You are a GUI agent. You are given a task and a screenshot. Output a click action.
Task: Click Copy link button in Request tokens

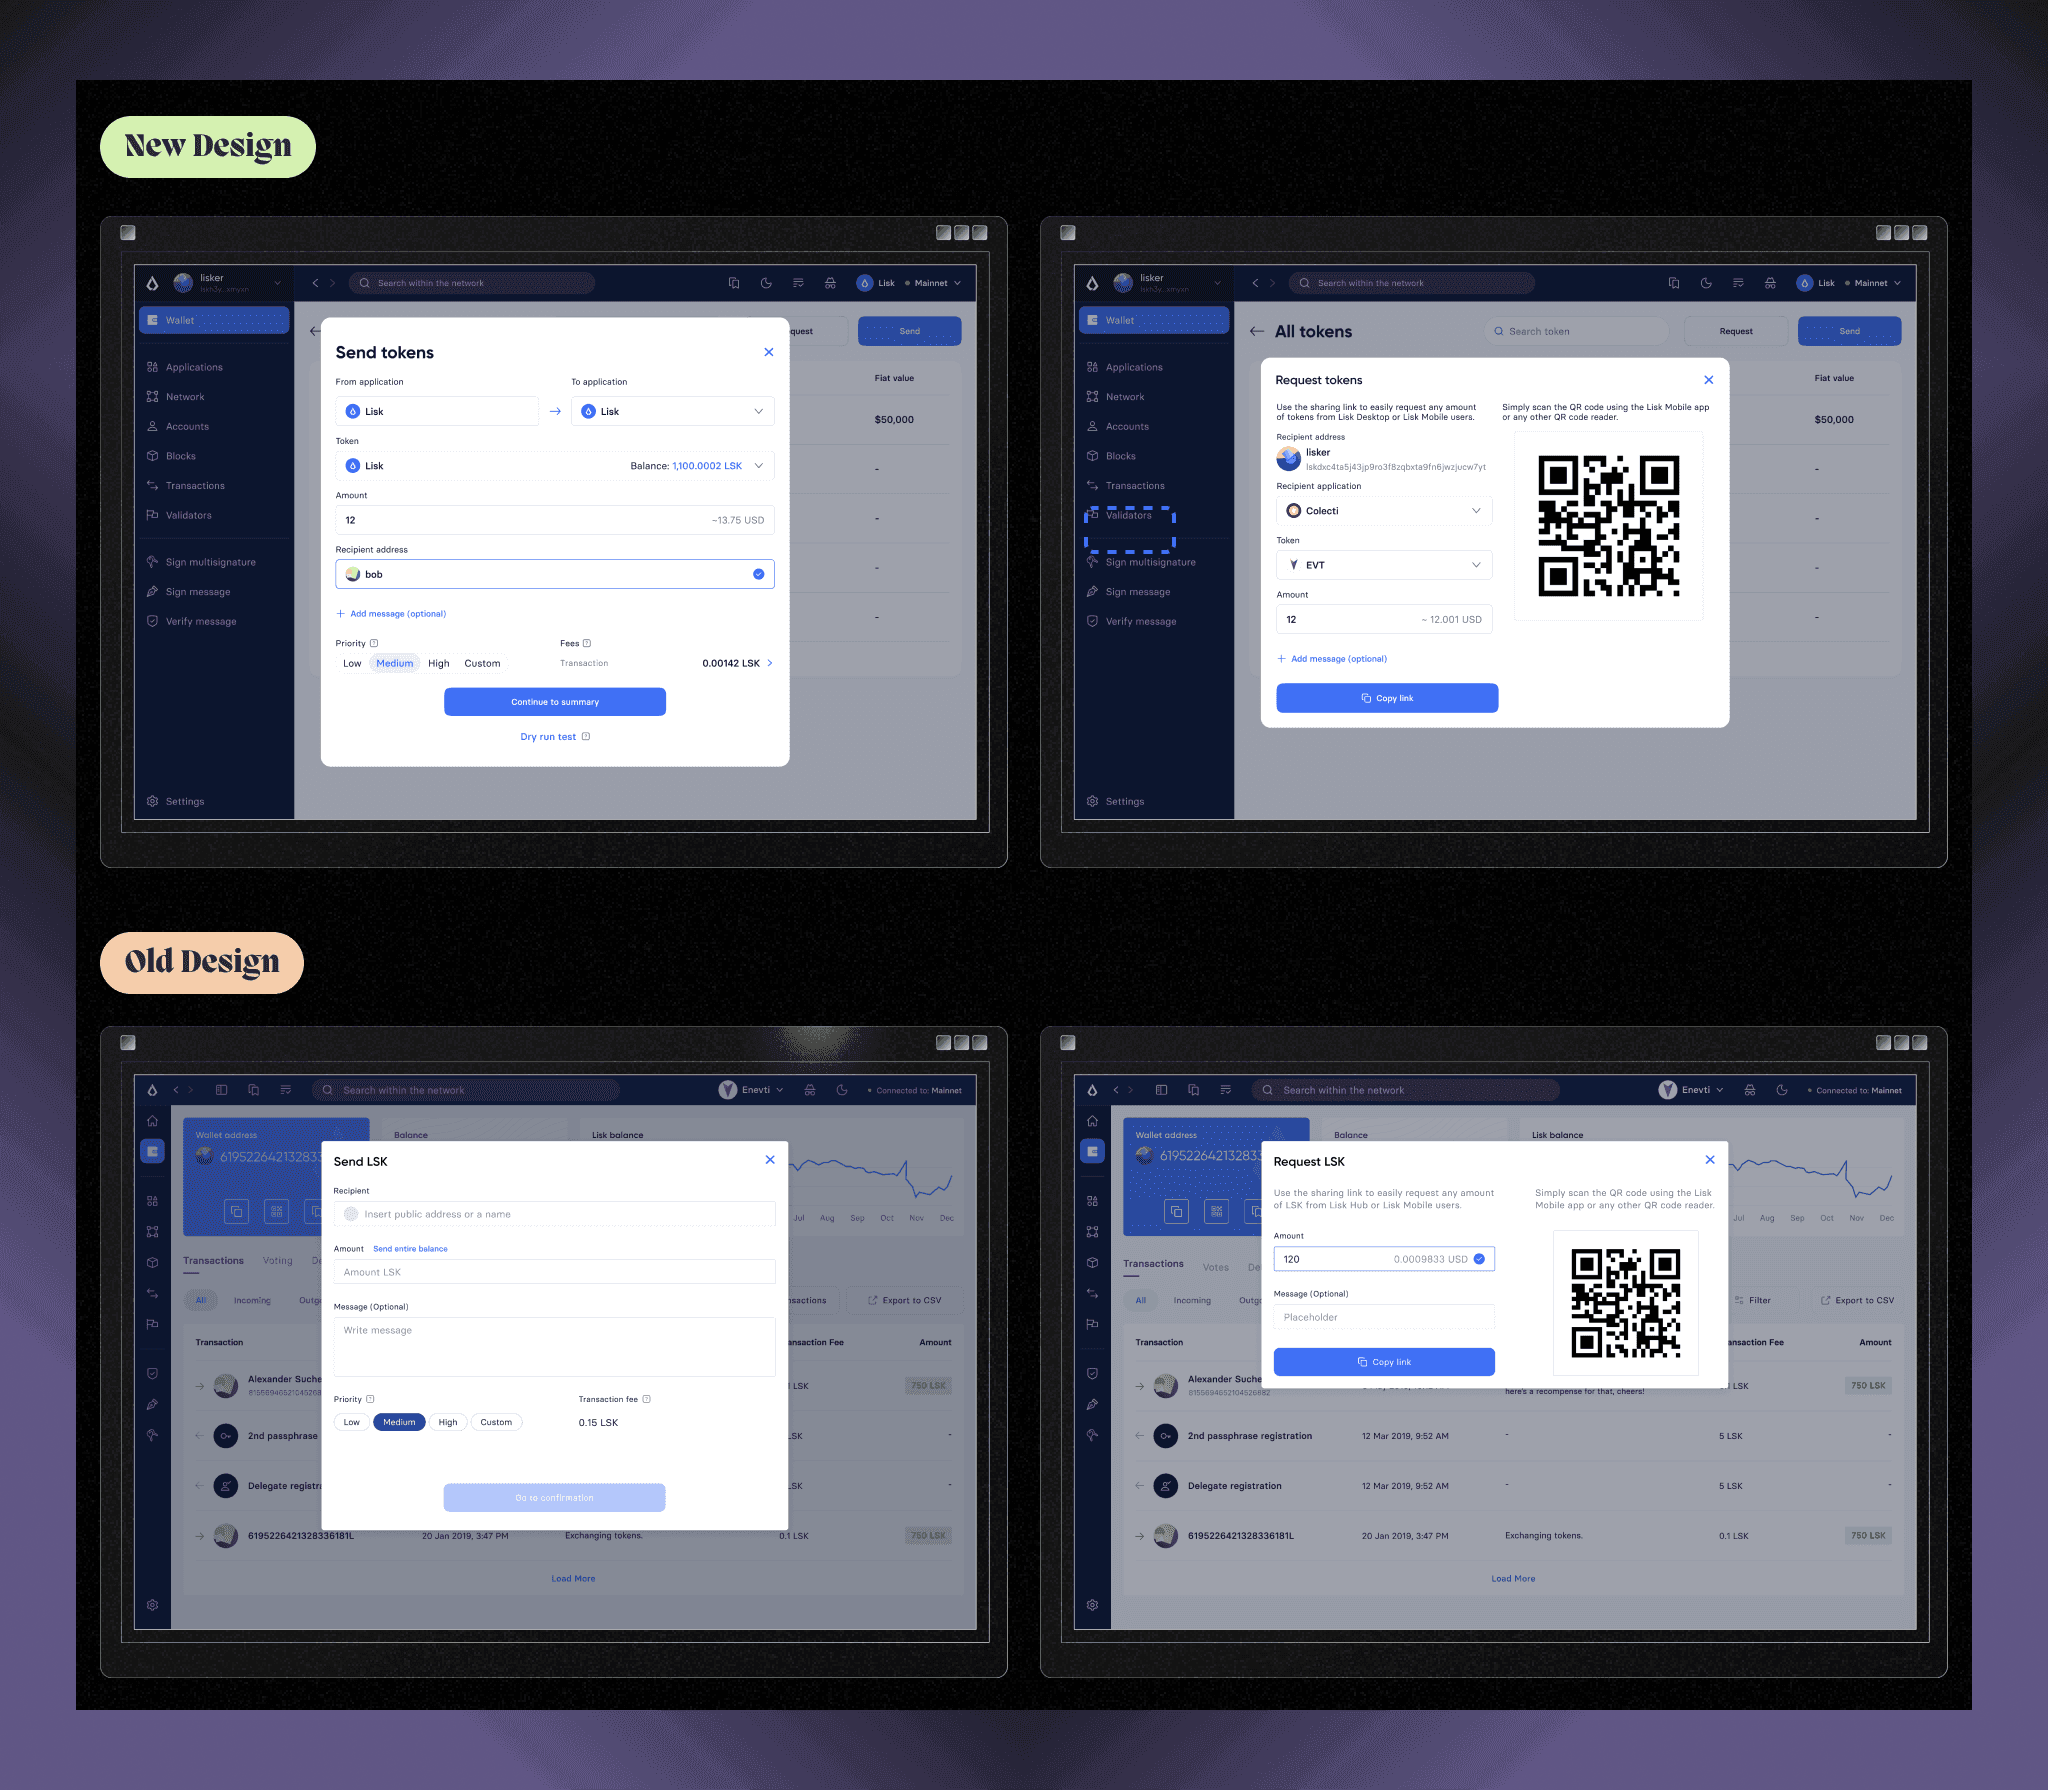(1388, 697)
